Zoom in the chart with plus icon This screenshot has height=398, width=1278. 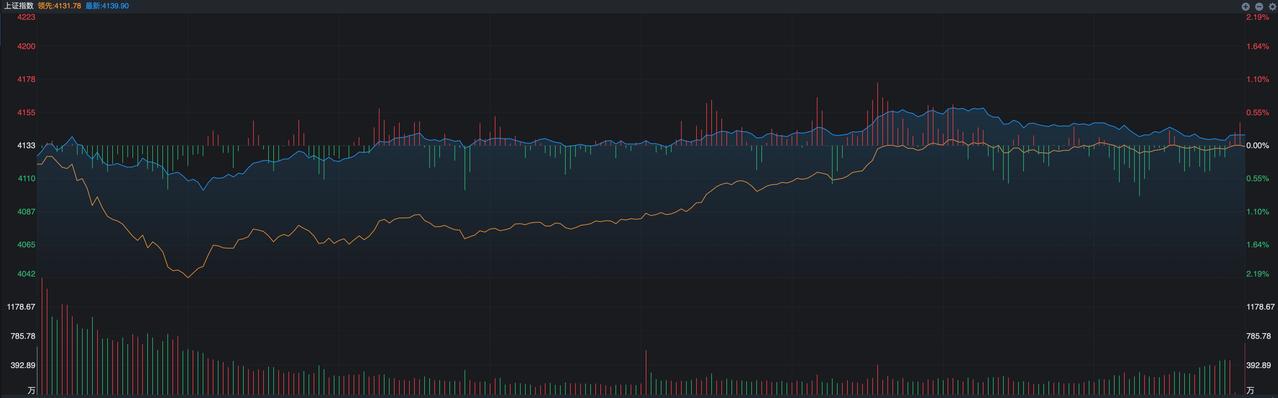coord(1246,6)
